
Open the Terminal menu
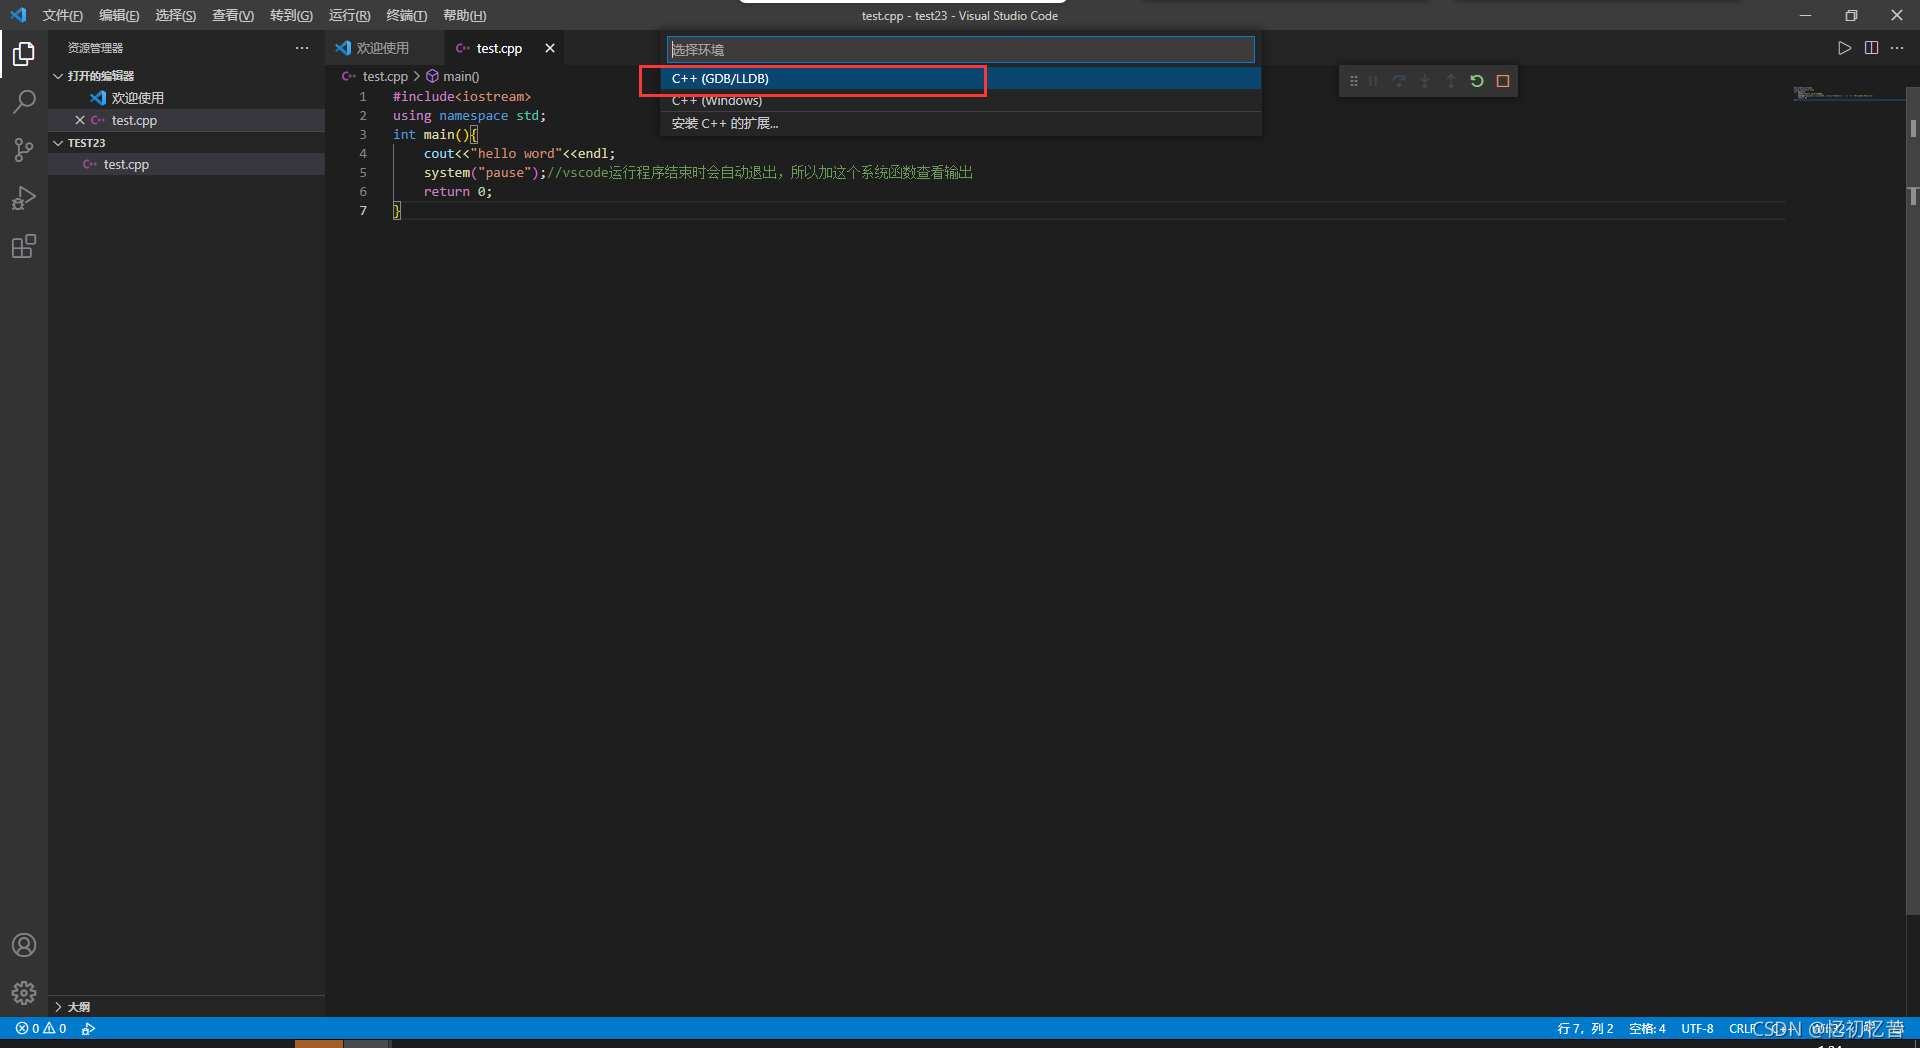(x=407, y=15)
